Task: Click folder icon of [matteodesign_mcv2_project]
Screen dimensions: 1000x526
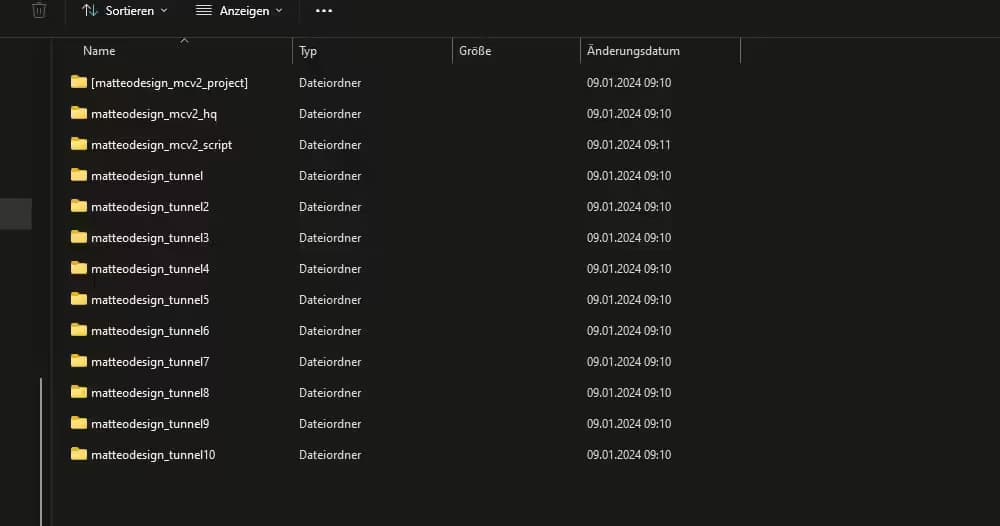Action: [x=79, y=82]
